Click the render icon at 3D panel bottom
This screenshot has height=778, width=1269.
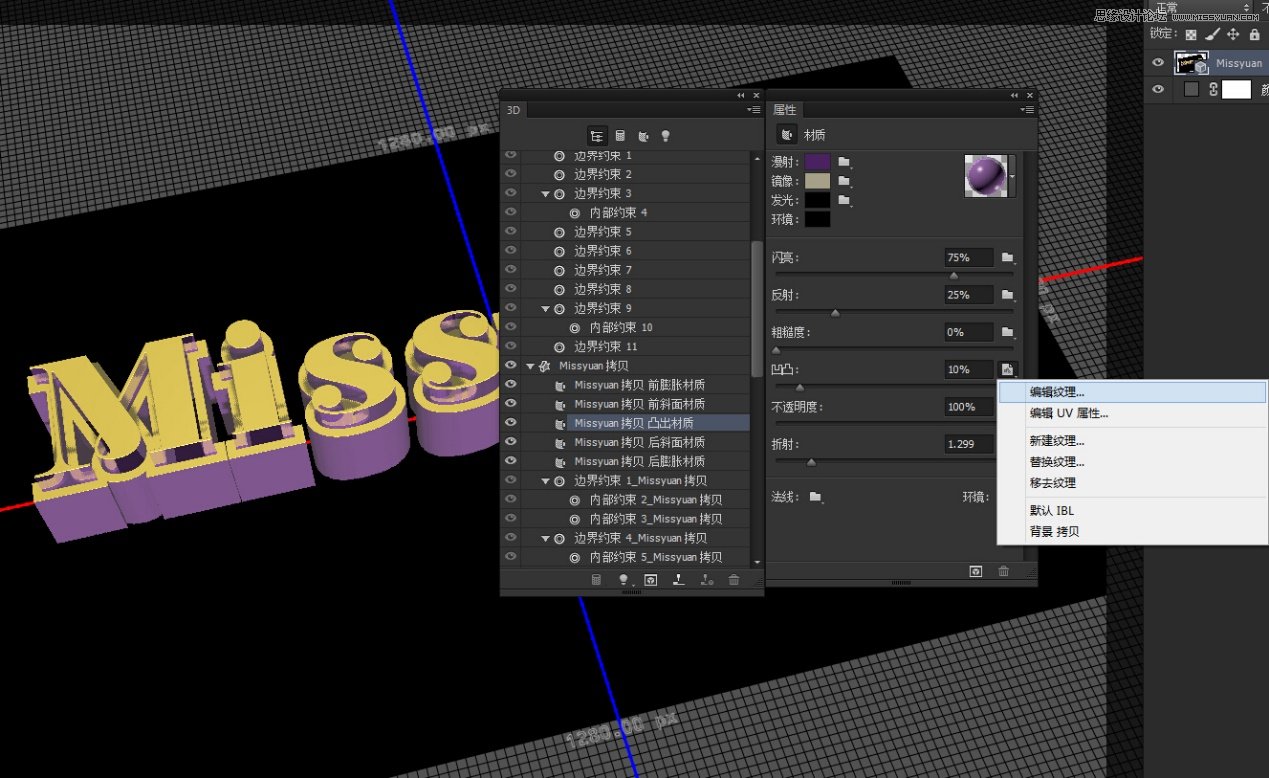[650, 578]
